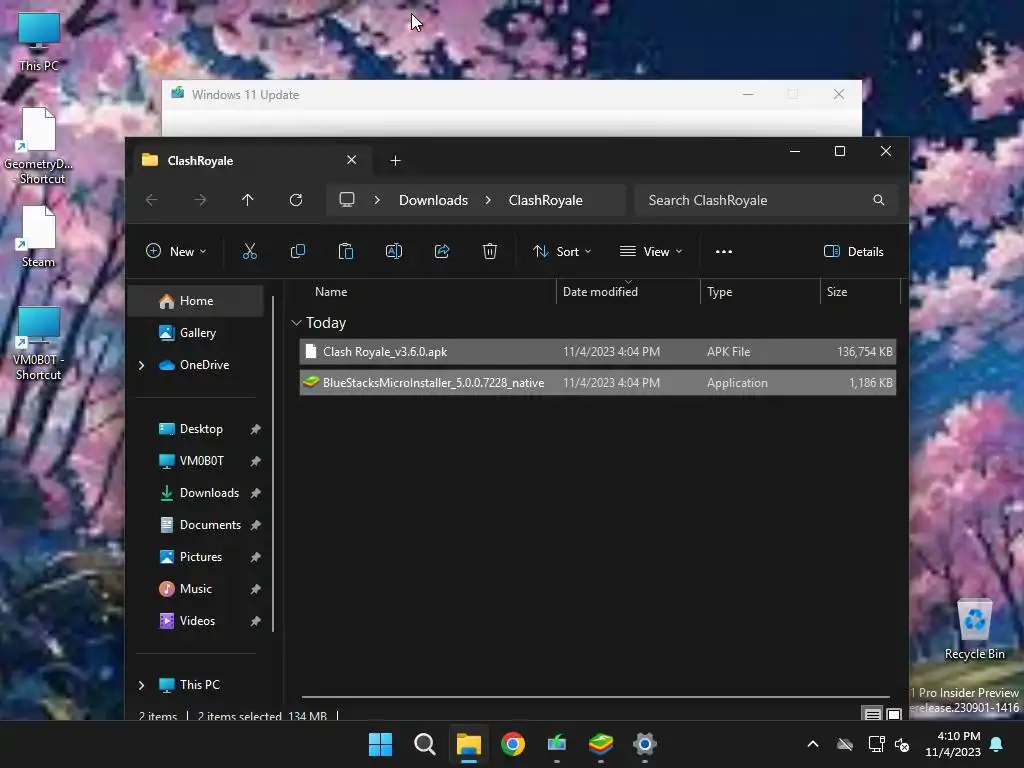This screenshot has height=768, width=1024.
Task: Open pinned Desktop folder
Action: (201, 429)
